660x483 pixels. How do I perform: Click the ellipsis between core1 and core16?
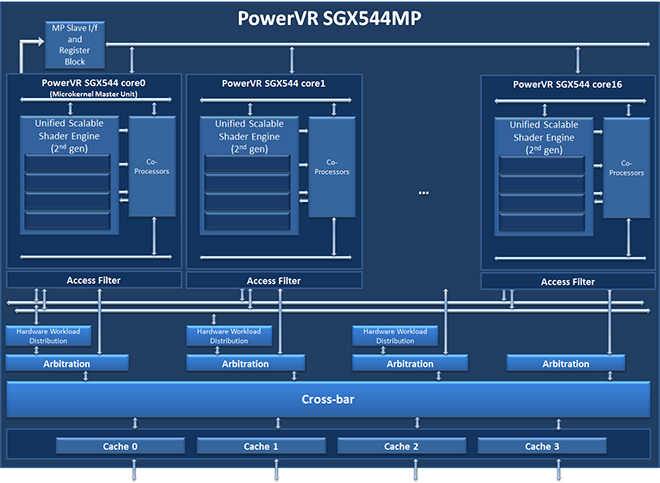[x=423, y=193]
